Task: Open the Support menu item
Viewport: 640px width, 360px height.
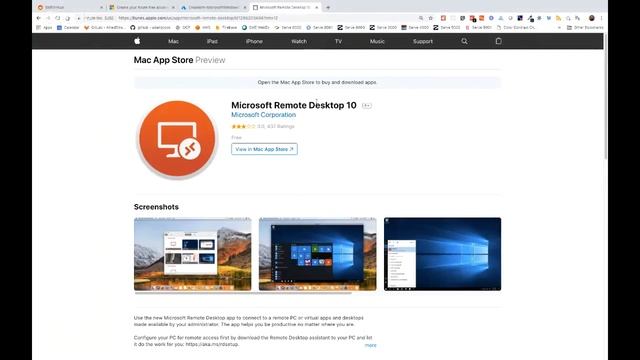Action: tap(423, 41)
